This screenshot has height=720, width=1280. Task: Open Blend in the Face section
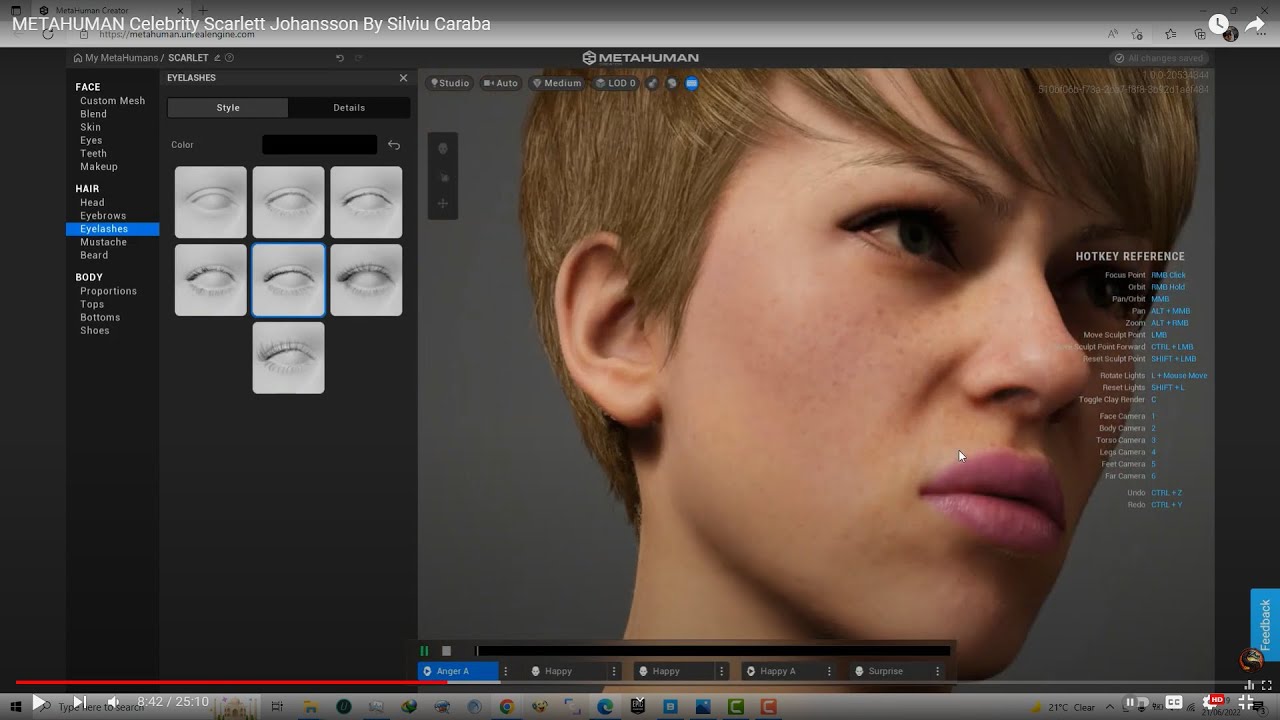(93, 114)
